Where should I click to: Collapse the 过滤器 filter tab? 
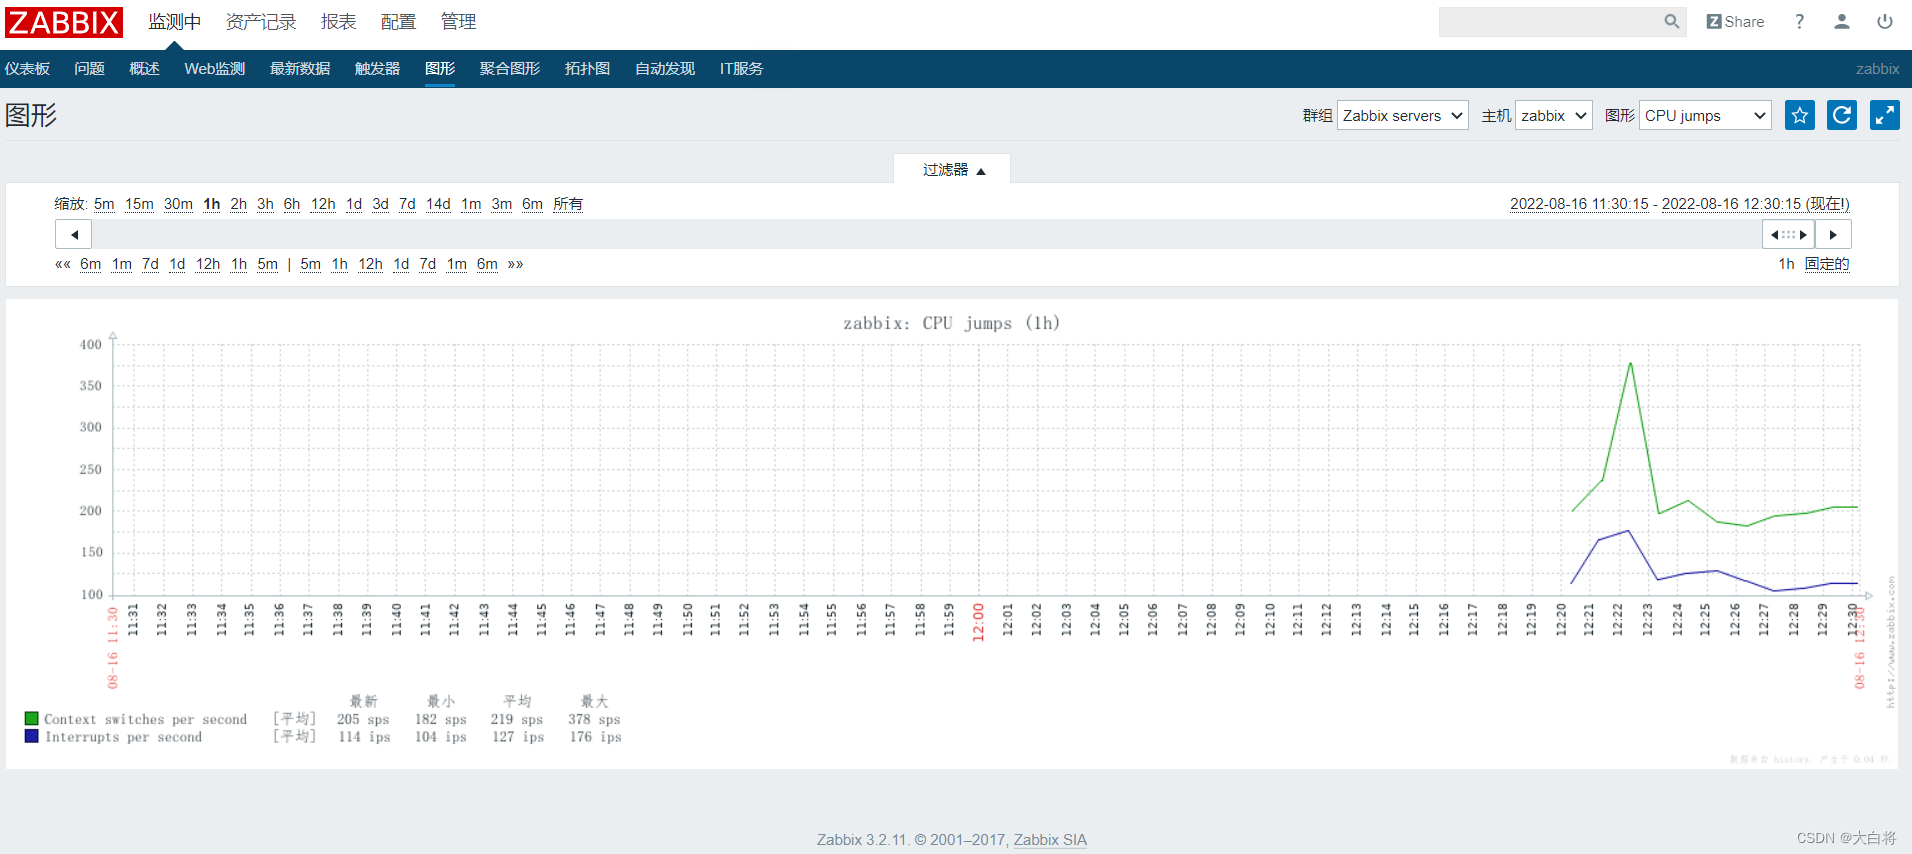(x=952, y=169)
